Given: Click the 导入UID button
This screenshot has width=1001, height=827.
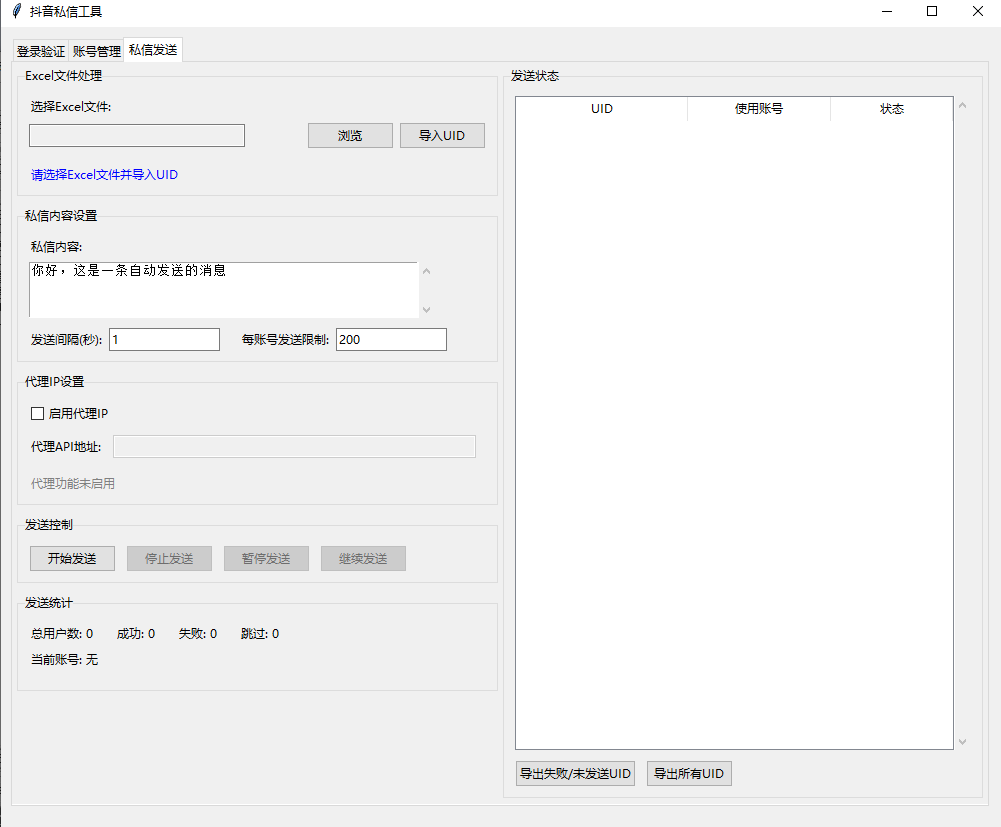Looking at the screenshot, I should (x=442, y=135).
